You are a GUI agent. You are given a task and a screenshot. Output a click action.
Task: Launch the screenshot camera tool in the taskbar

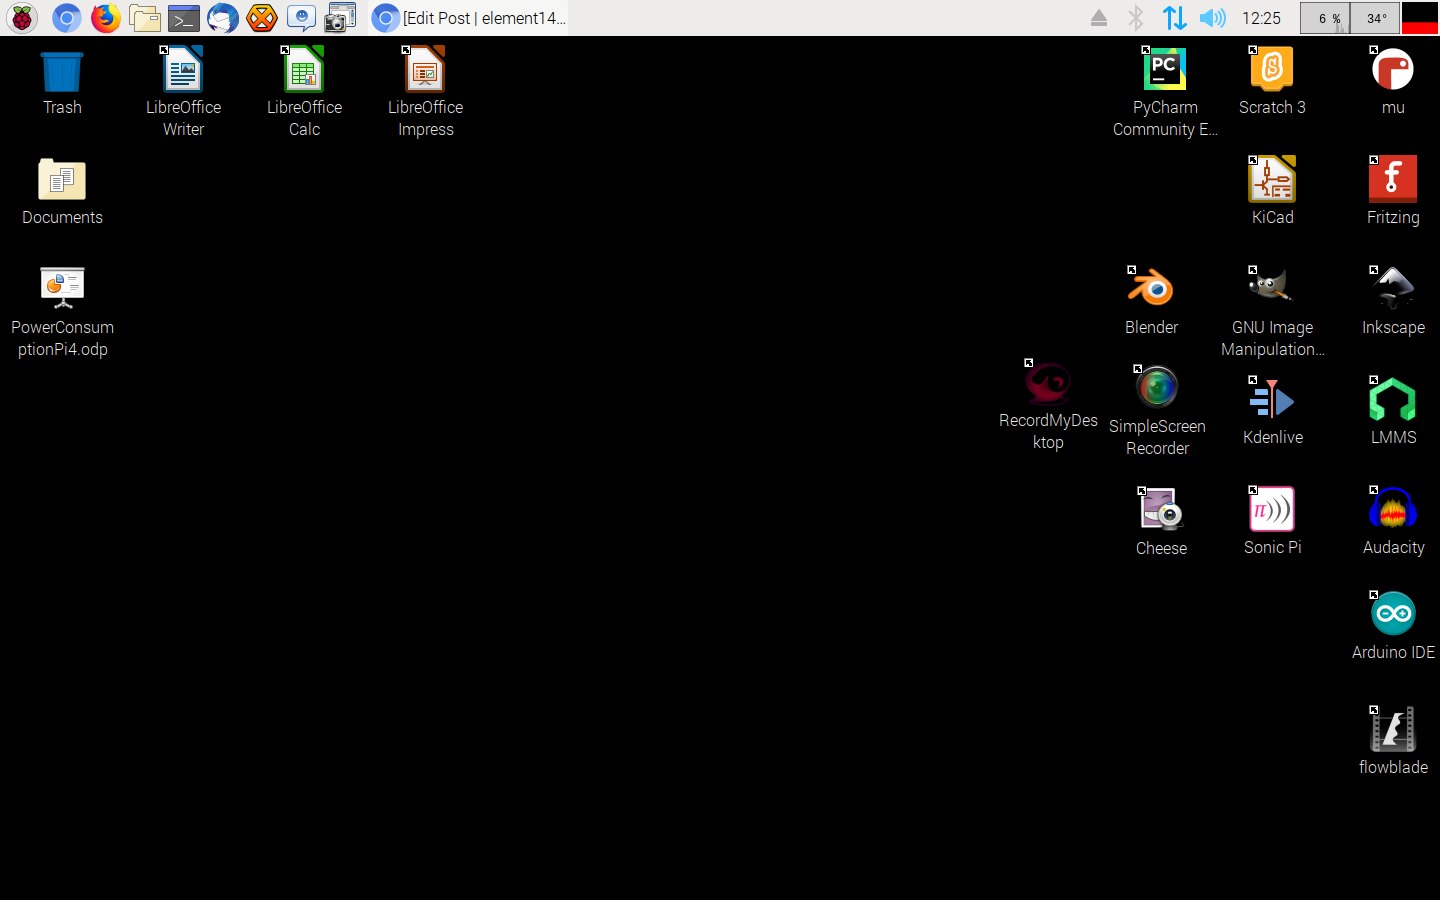coord(340,18)
